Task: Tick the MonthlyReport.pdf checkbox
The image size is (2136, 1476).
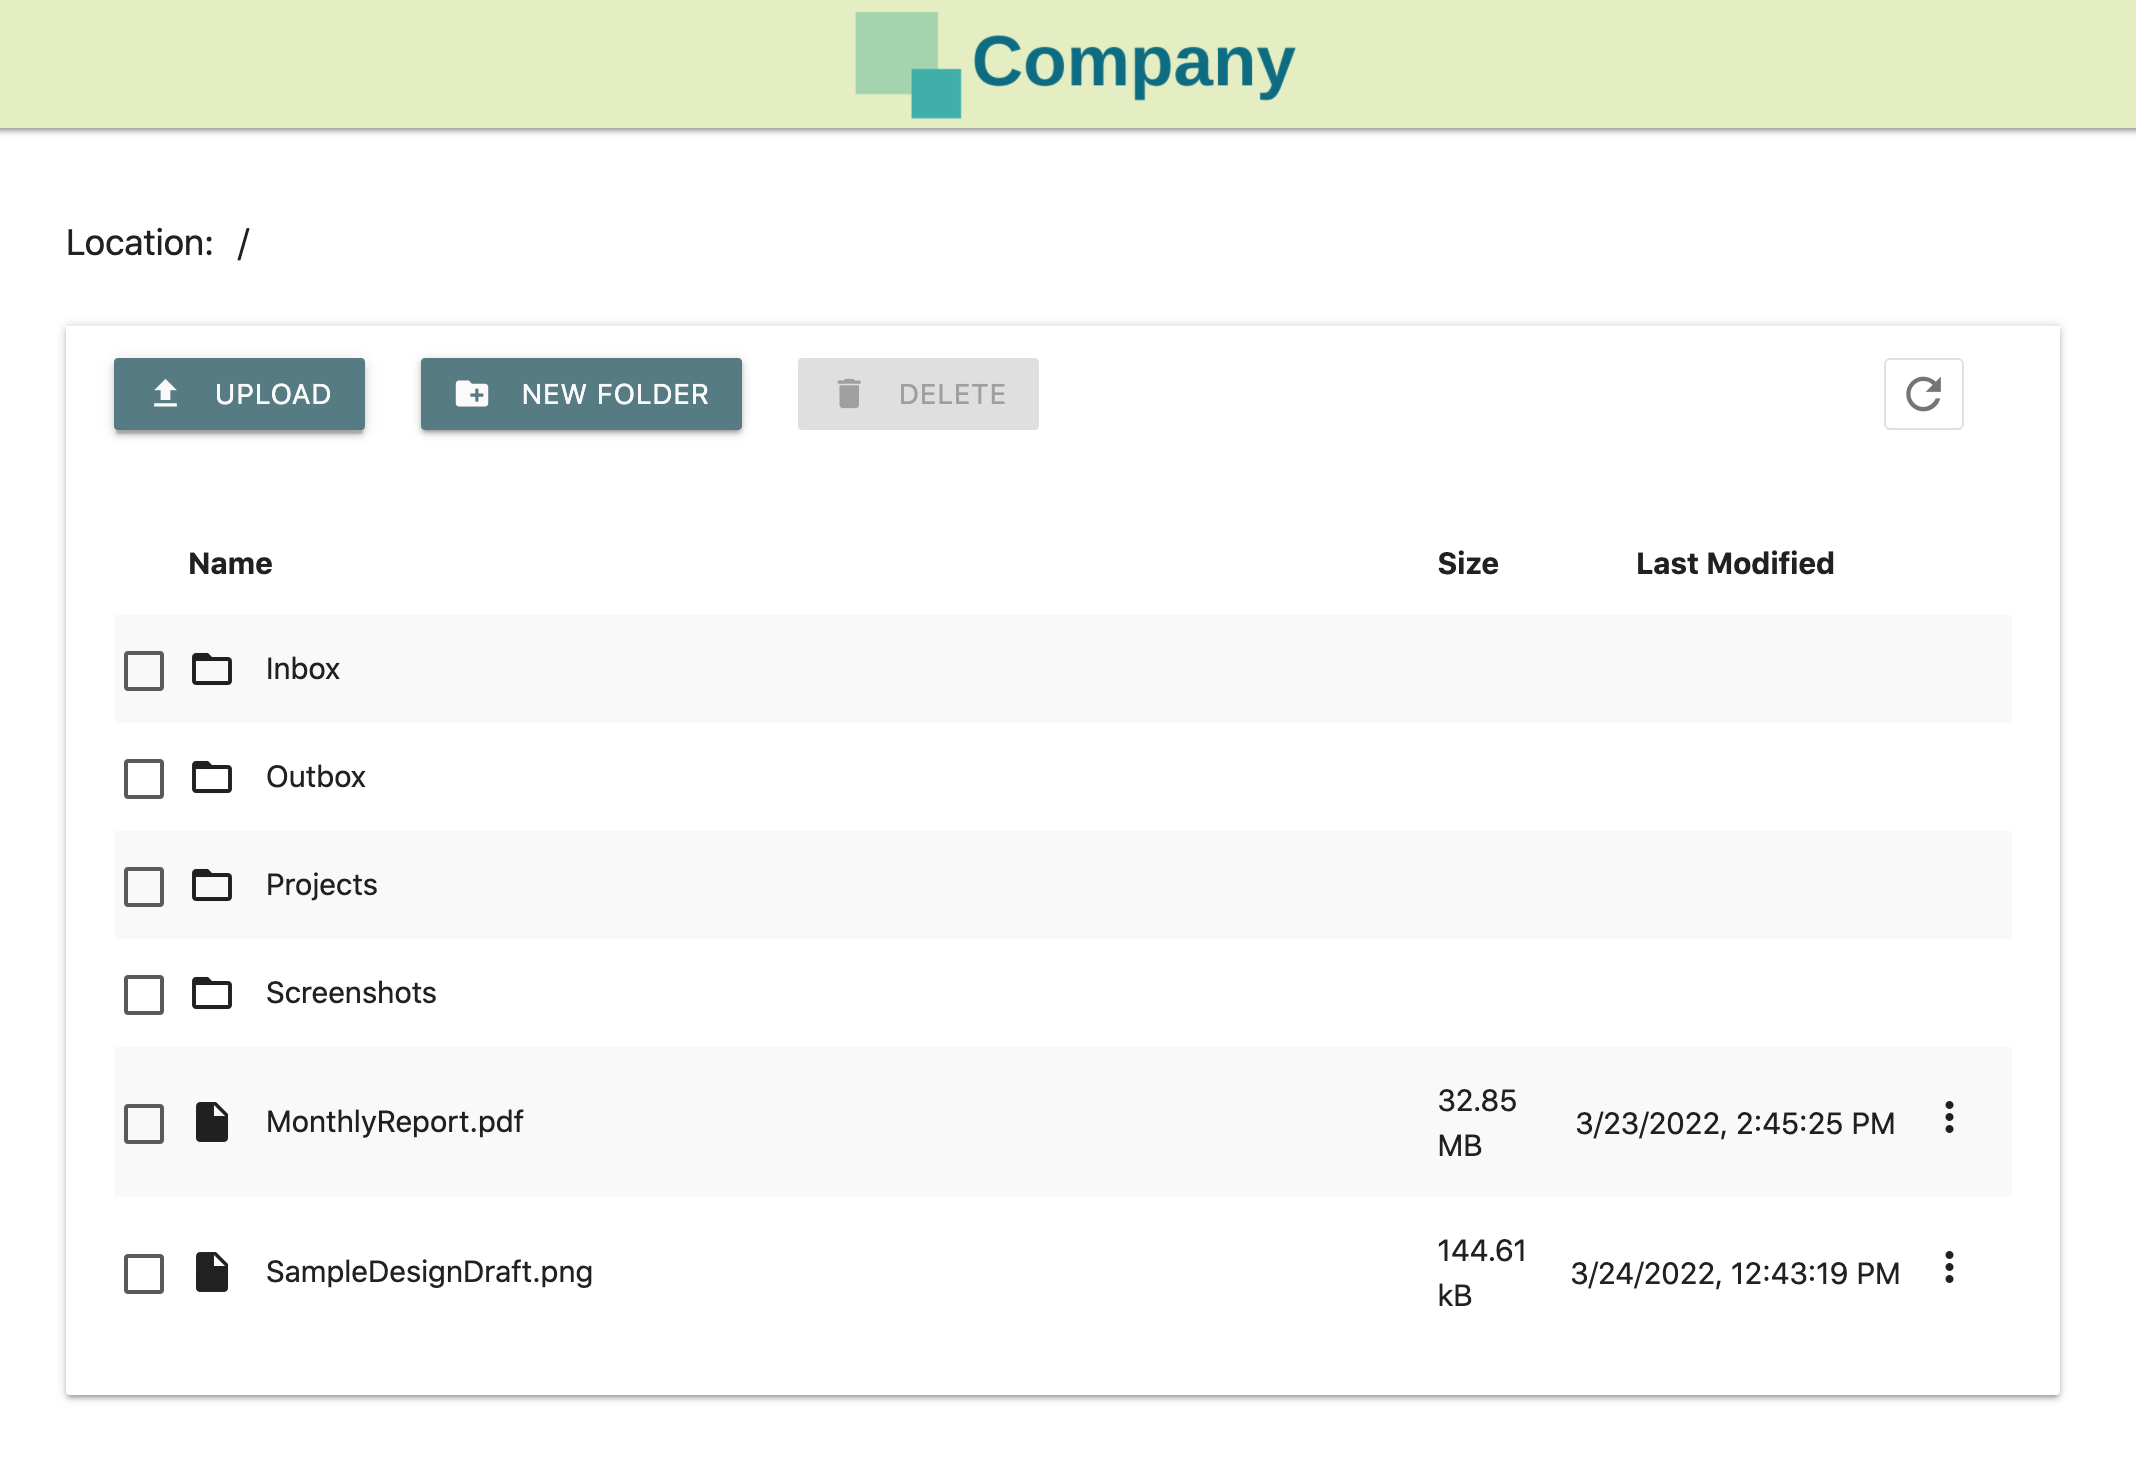Action: pyautogui.click(x=144, y=1123)
